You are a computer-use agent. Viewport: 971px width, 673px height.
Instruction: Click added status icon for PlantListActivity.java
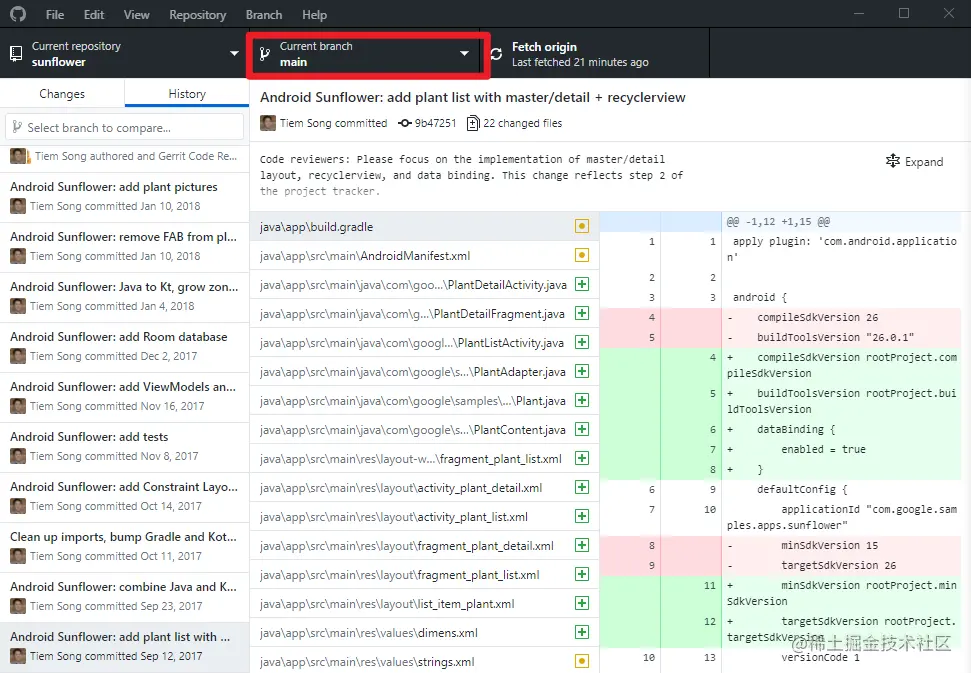point(581,342)
